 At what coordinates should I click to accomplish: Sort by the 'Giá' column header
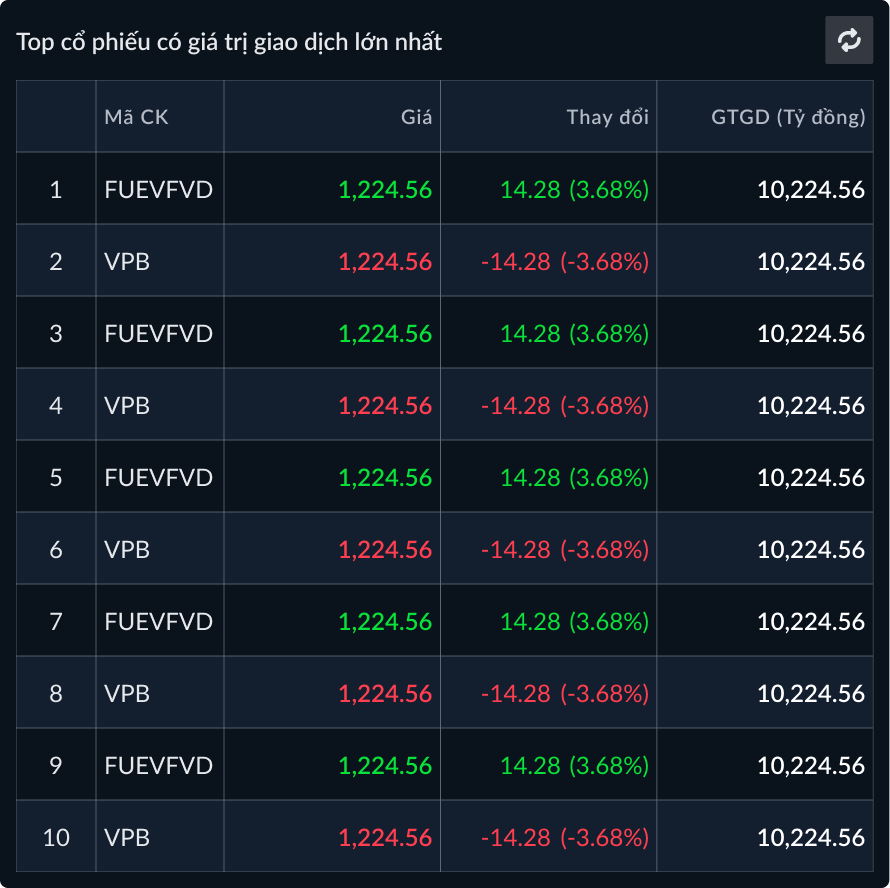416,117
